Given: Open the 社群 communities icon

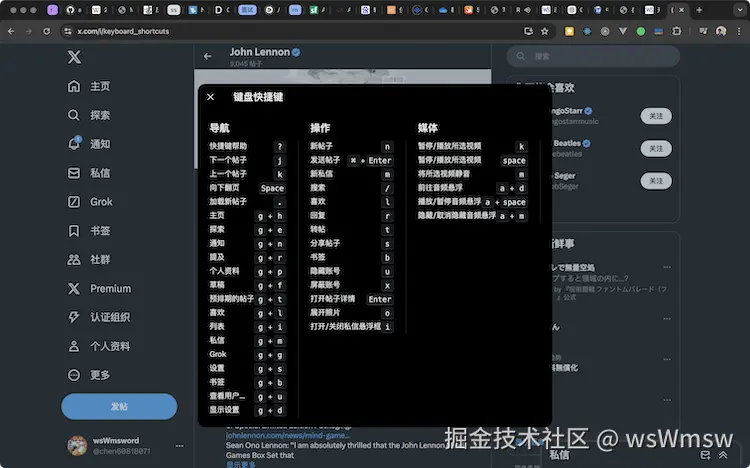Looking at the screenshot, I should click(74, 259).
